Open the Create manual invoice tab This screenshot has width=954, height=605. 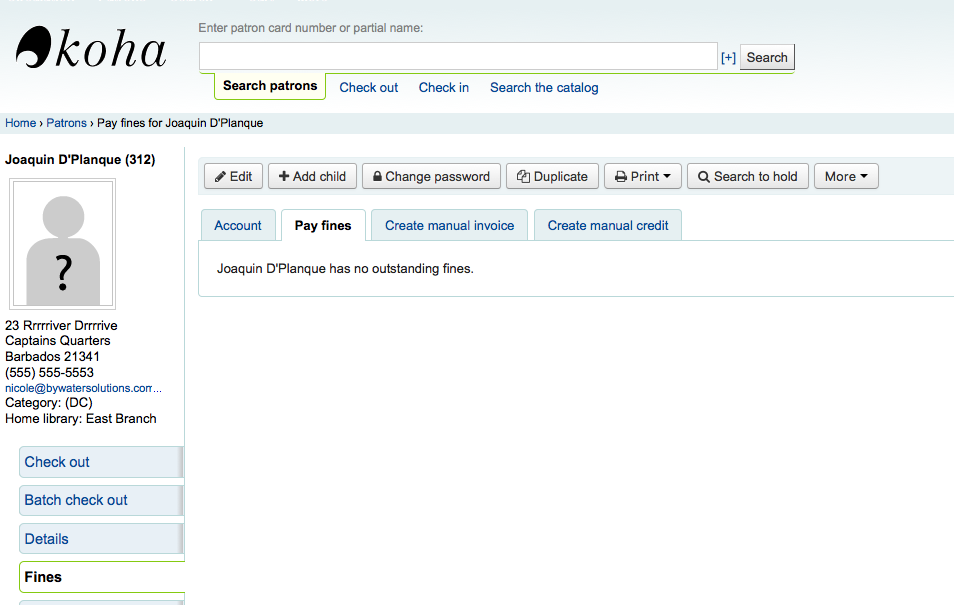point(449,225)
